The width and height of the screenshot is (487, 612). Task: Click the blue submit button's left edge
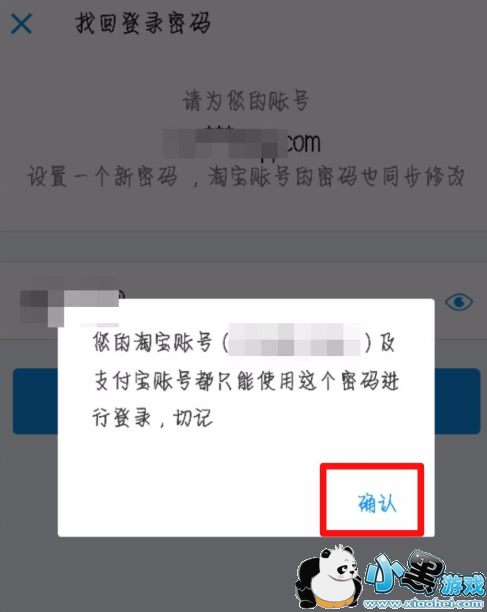tap(35, 401)
